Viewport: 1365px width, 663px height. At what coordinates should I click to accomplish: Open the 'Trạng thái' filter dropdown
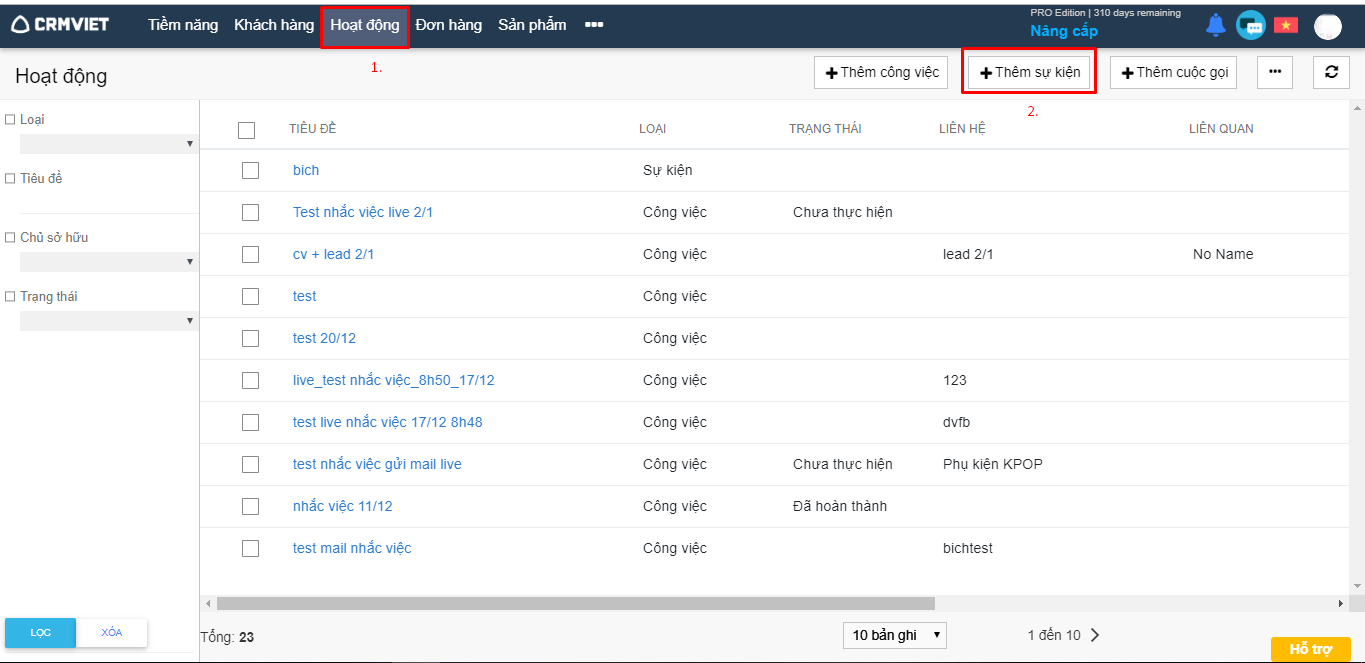coord(108,321)
